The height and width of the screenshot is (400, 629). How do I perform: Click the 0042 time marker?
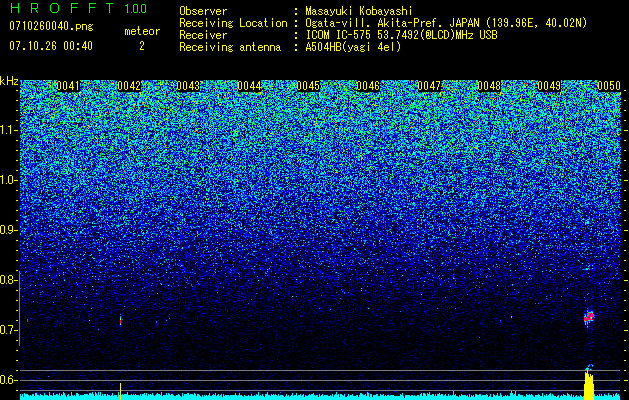[129, 86]
